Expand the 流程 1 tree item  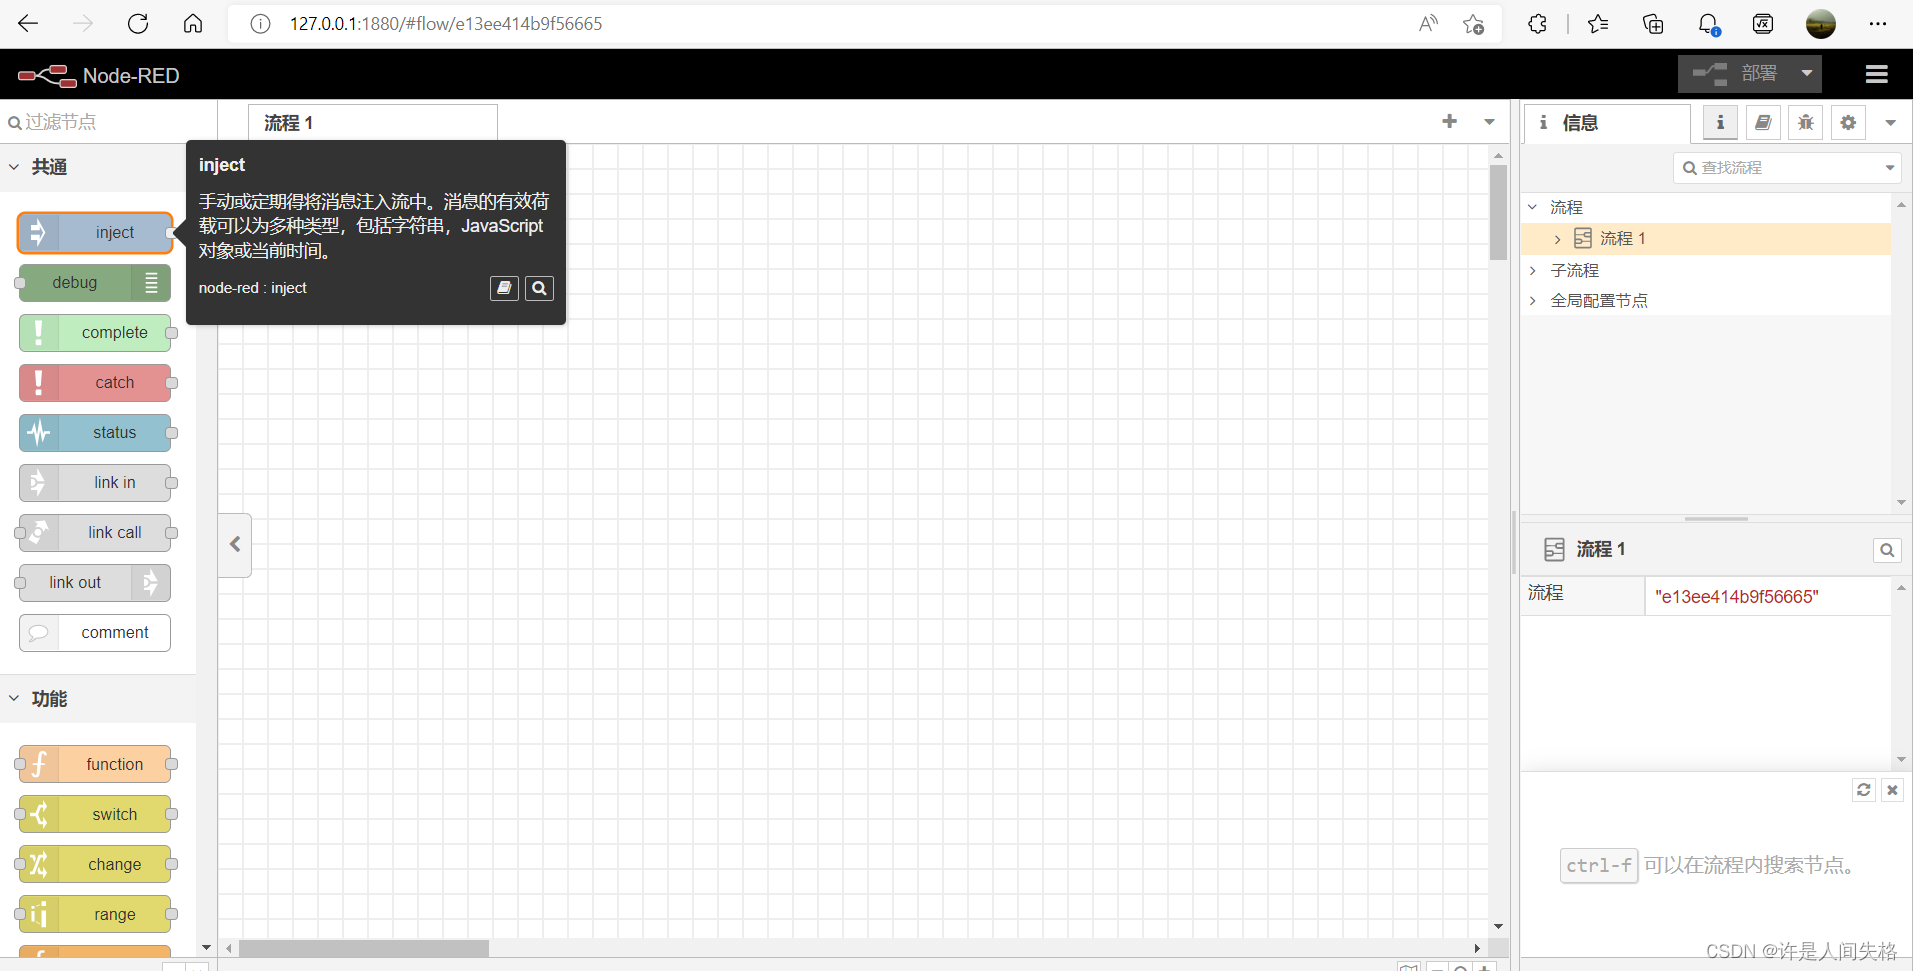(1557, 239)
